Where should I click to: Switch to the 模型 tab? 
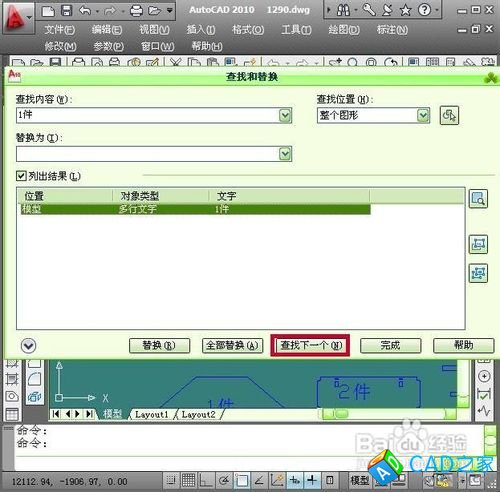pos(112,414)
